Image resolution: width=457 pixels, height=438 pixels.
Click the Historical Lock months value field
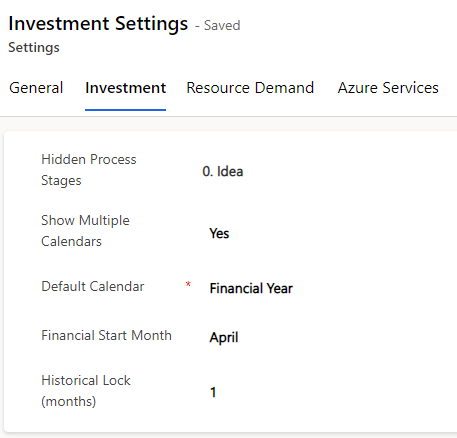click(x=213, y=392)
